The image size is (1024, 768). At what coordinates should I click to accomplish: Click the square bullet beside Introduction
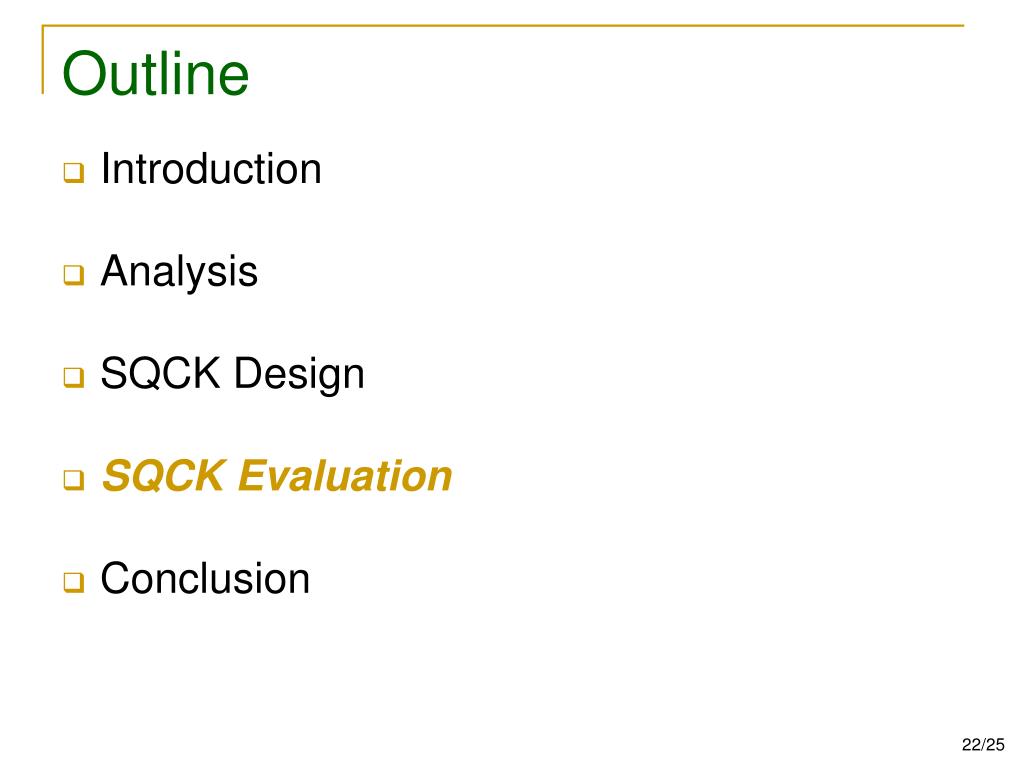[74, 172]
